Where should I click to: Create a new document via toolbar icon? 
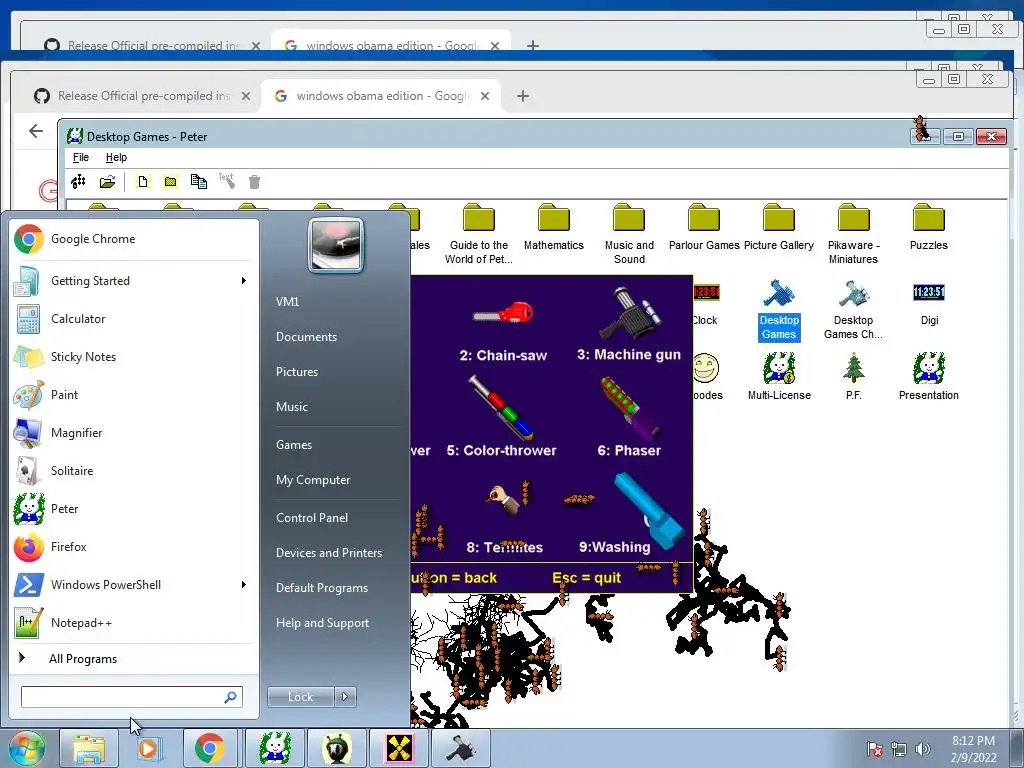pyautogui.click(x=142, y=182)
